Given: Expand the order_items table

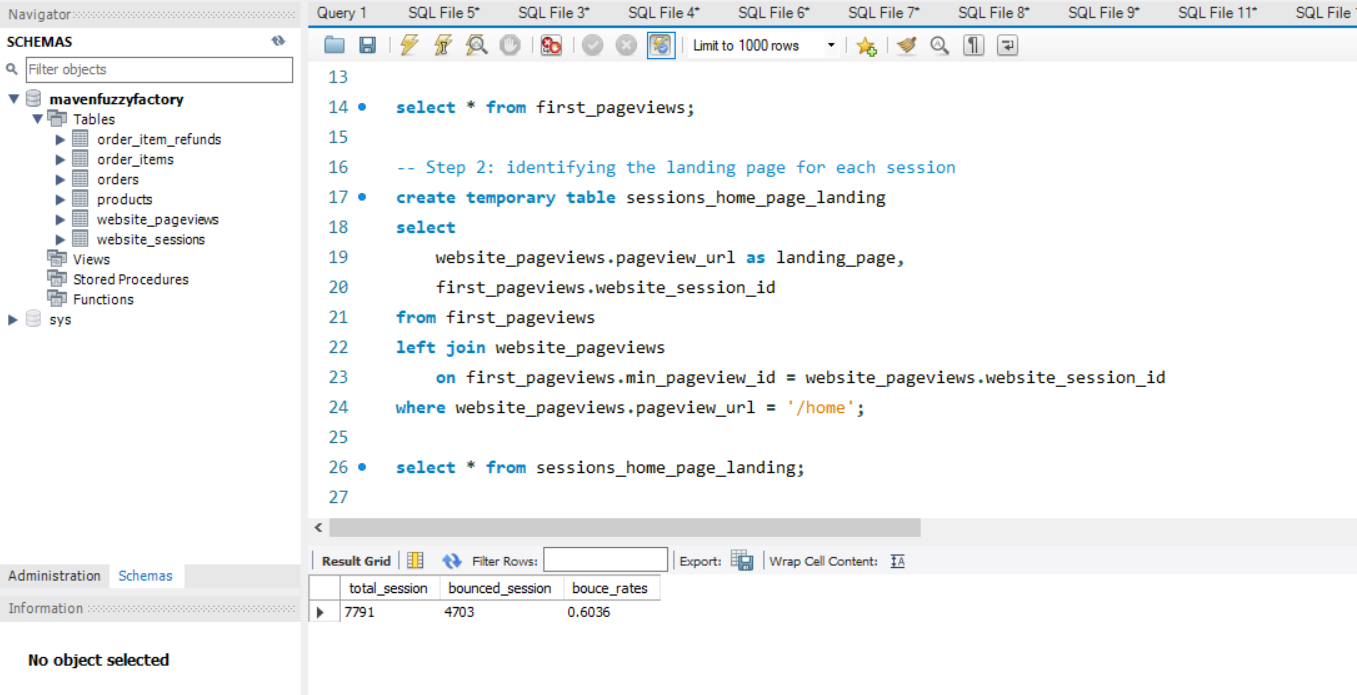Looking at the screenshot, I should click(61, 159).
